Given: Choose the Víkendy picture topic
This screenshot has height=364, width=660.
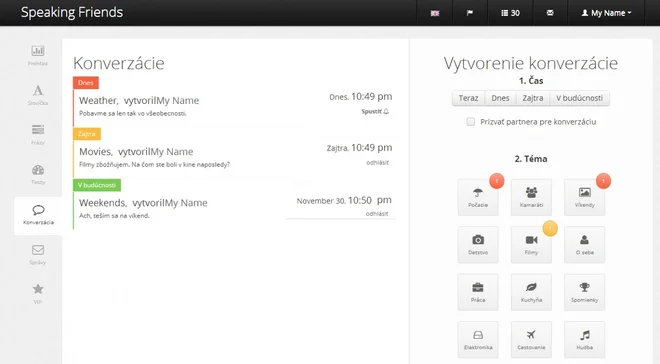Looking at the screenshot, I should (x=585, y=197).
